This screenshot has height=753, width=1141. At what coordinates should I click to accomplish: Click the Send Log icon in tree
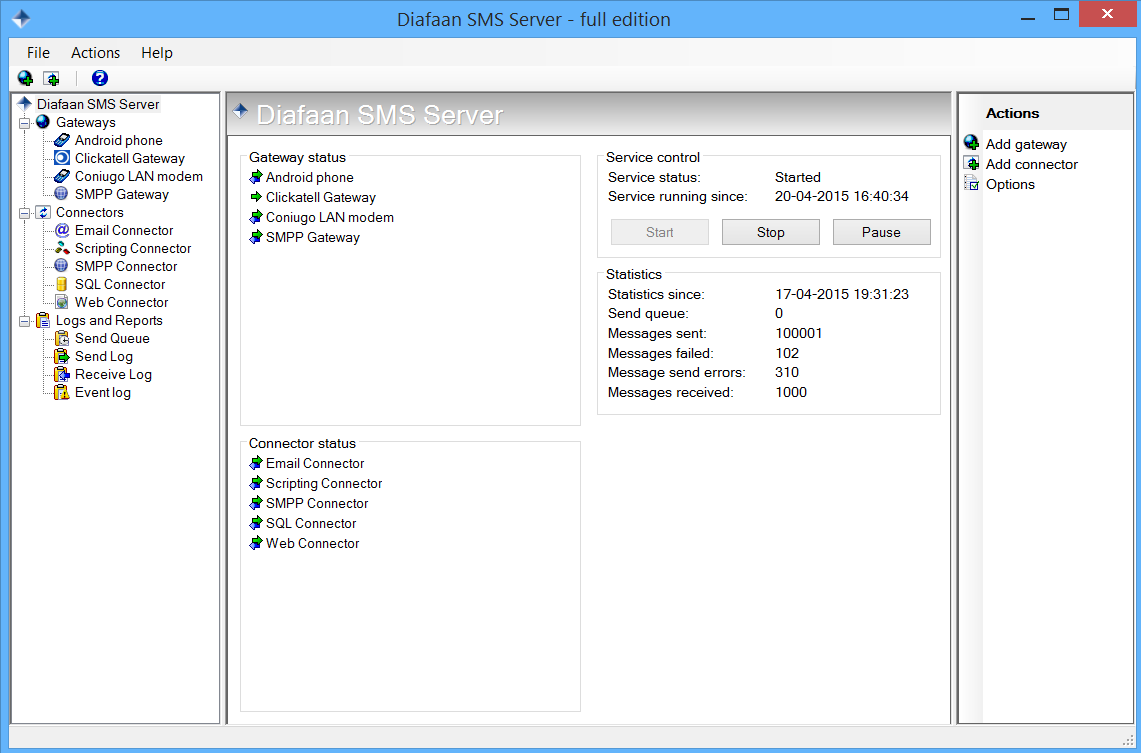tap(62, 356)
